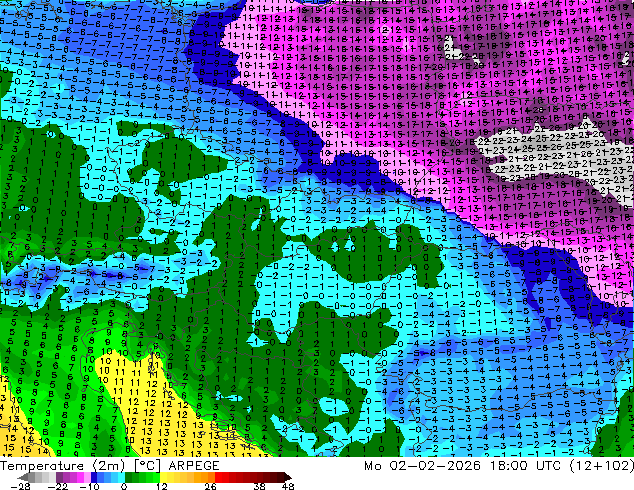Click the 'Temperature (2m) [°C] ARPEGE' title
Viewport: 634px width, 490px height.
pos(110,465)
